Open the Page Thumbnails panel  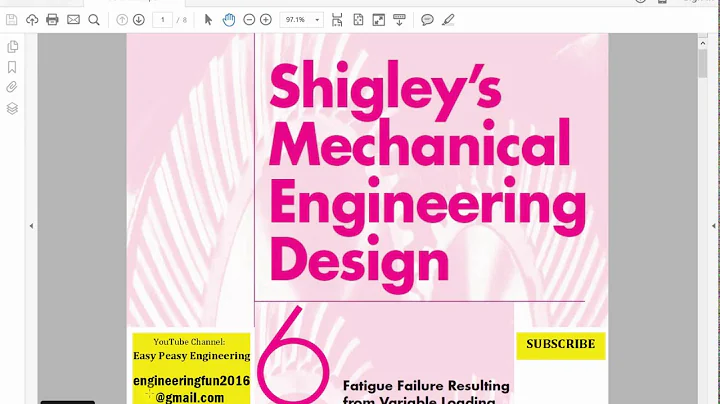tap(12, 46)
